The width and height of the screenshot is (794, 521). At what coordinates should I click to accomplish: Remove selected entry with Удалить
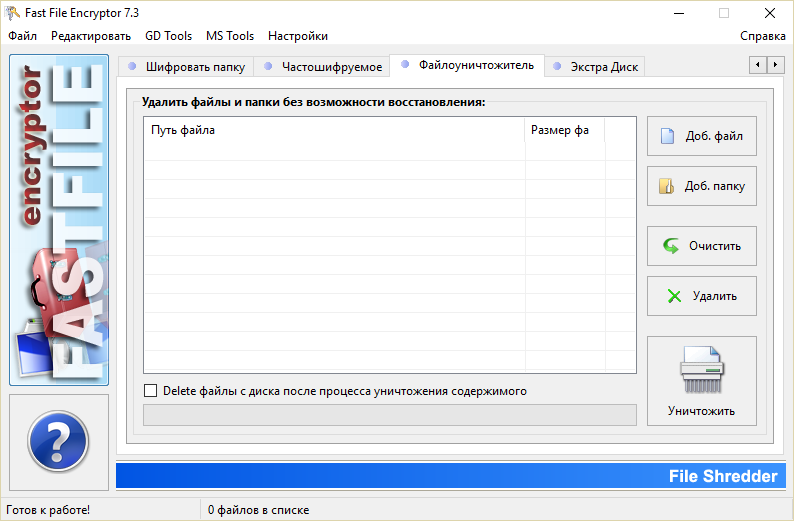click(x=702, y=296)
